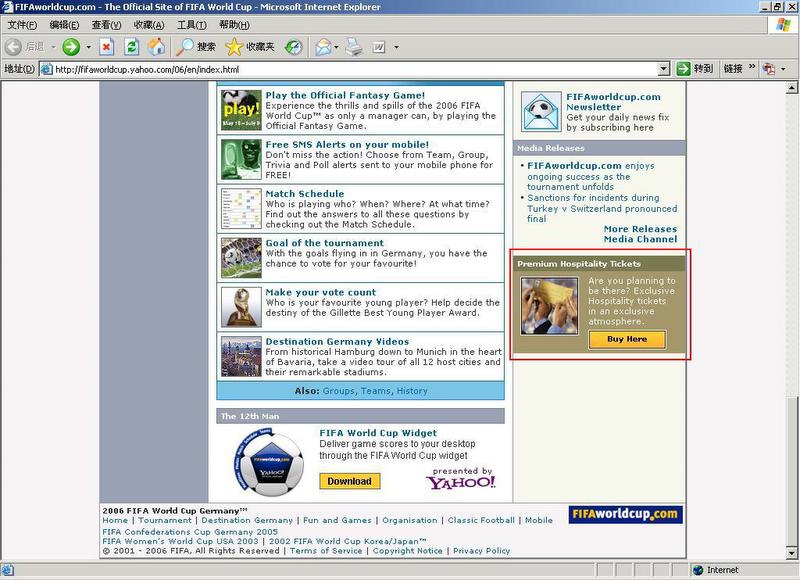Open the FIFAworldcup.com Newsletter link
The height and width of the screenshot is (580, 800).
pyautogui.click(x=613, y=102)
